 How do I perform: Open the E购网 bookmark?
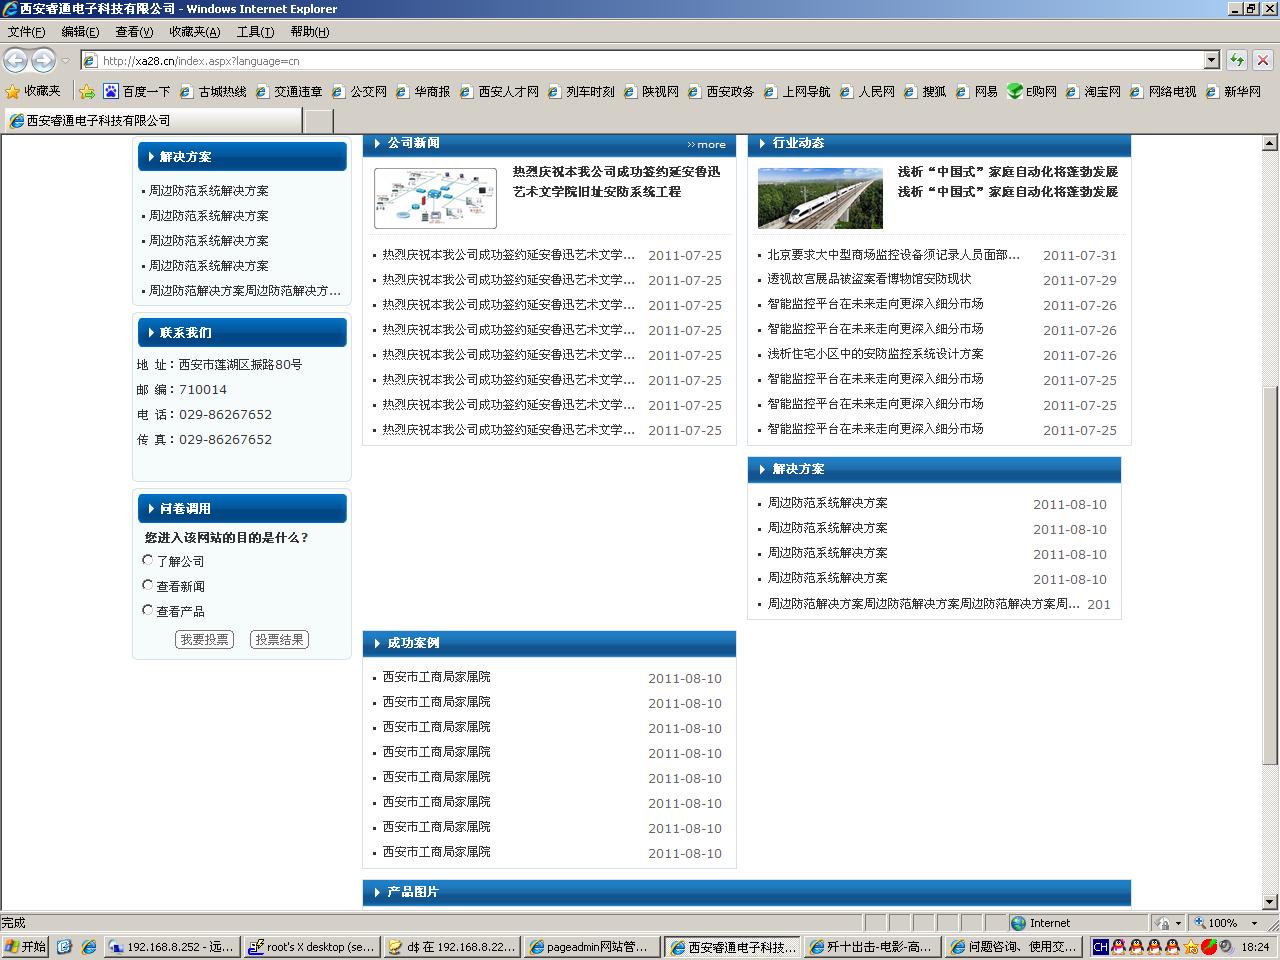tap(1032, 91)
